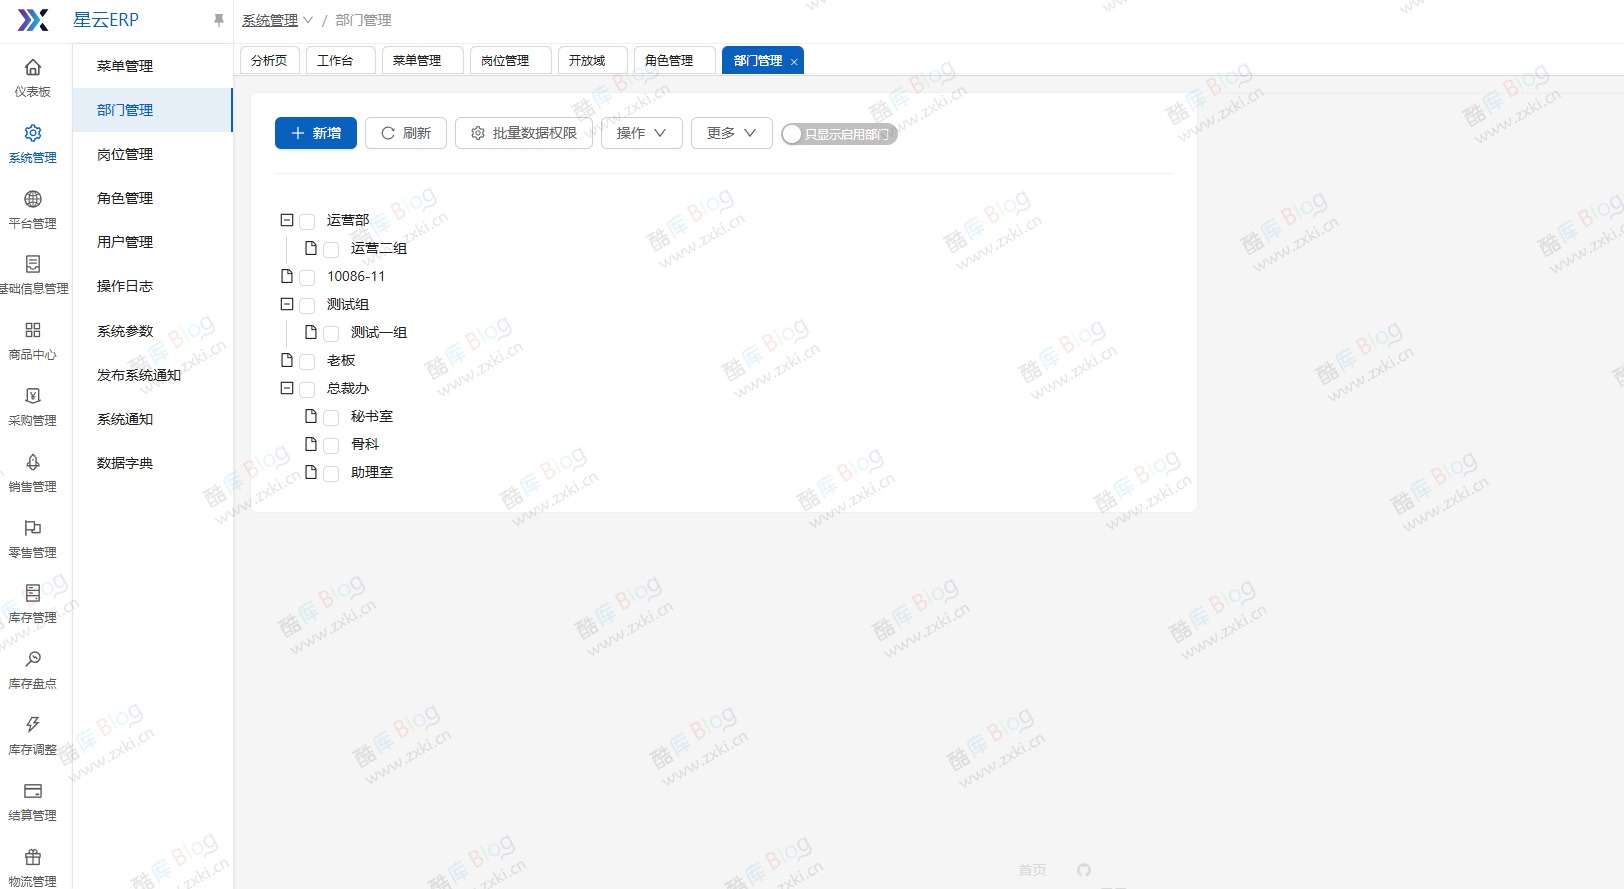1624x889 pixels.
Task: Close the 部门管理 tab with the x
Action: pos(794,62)
